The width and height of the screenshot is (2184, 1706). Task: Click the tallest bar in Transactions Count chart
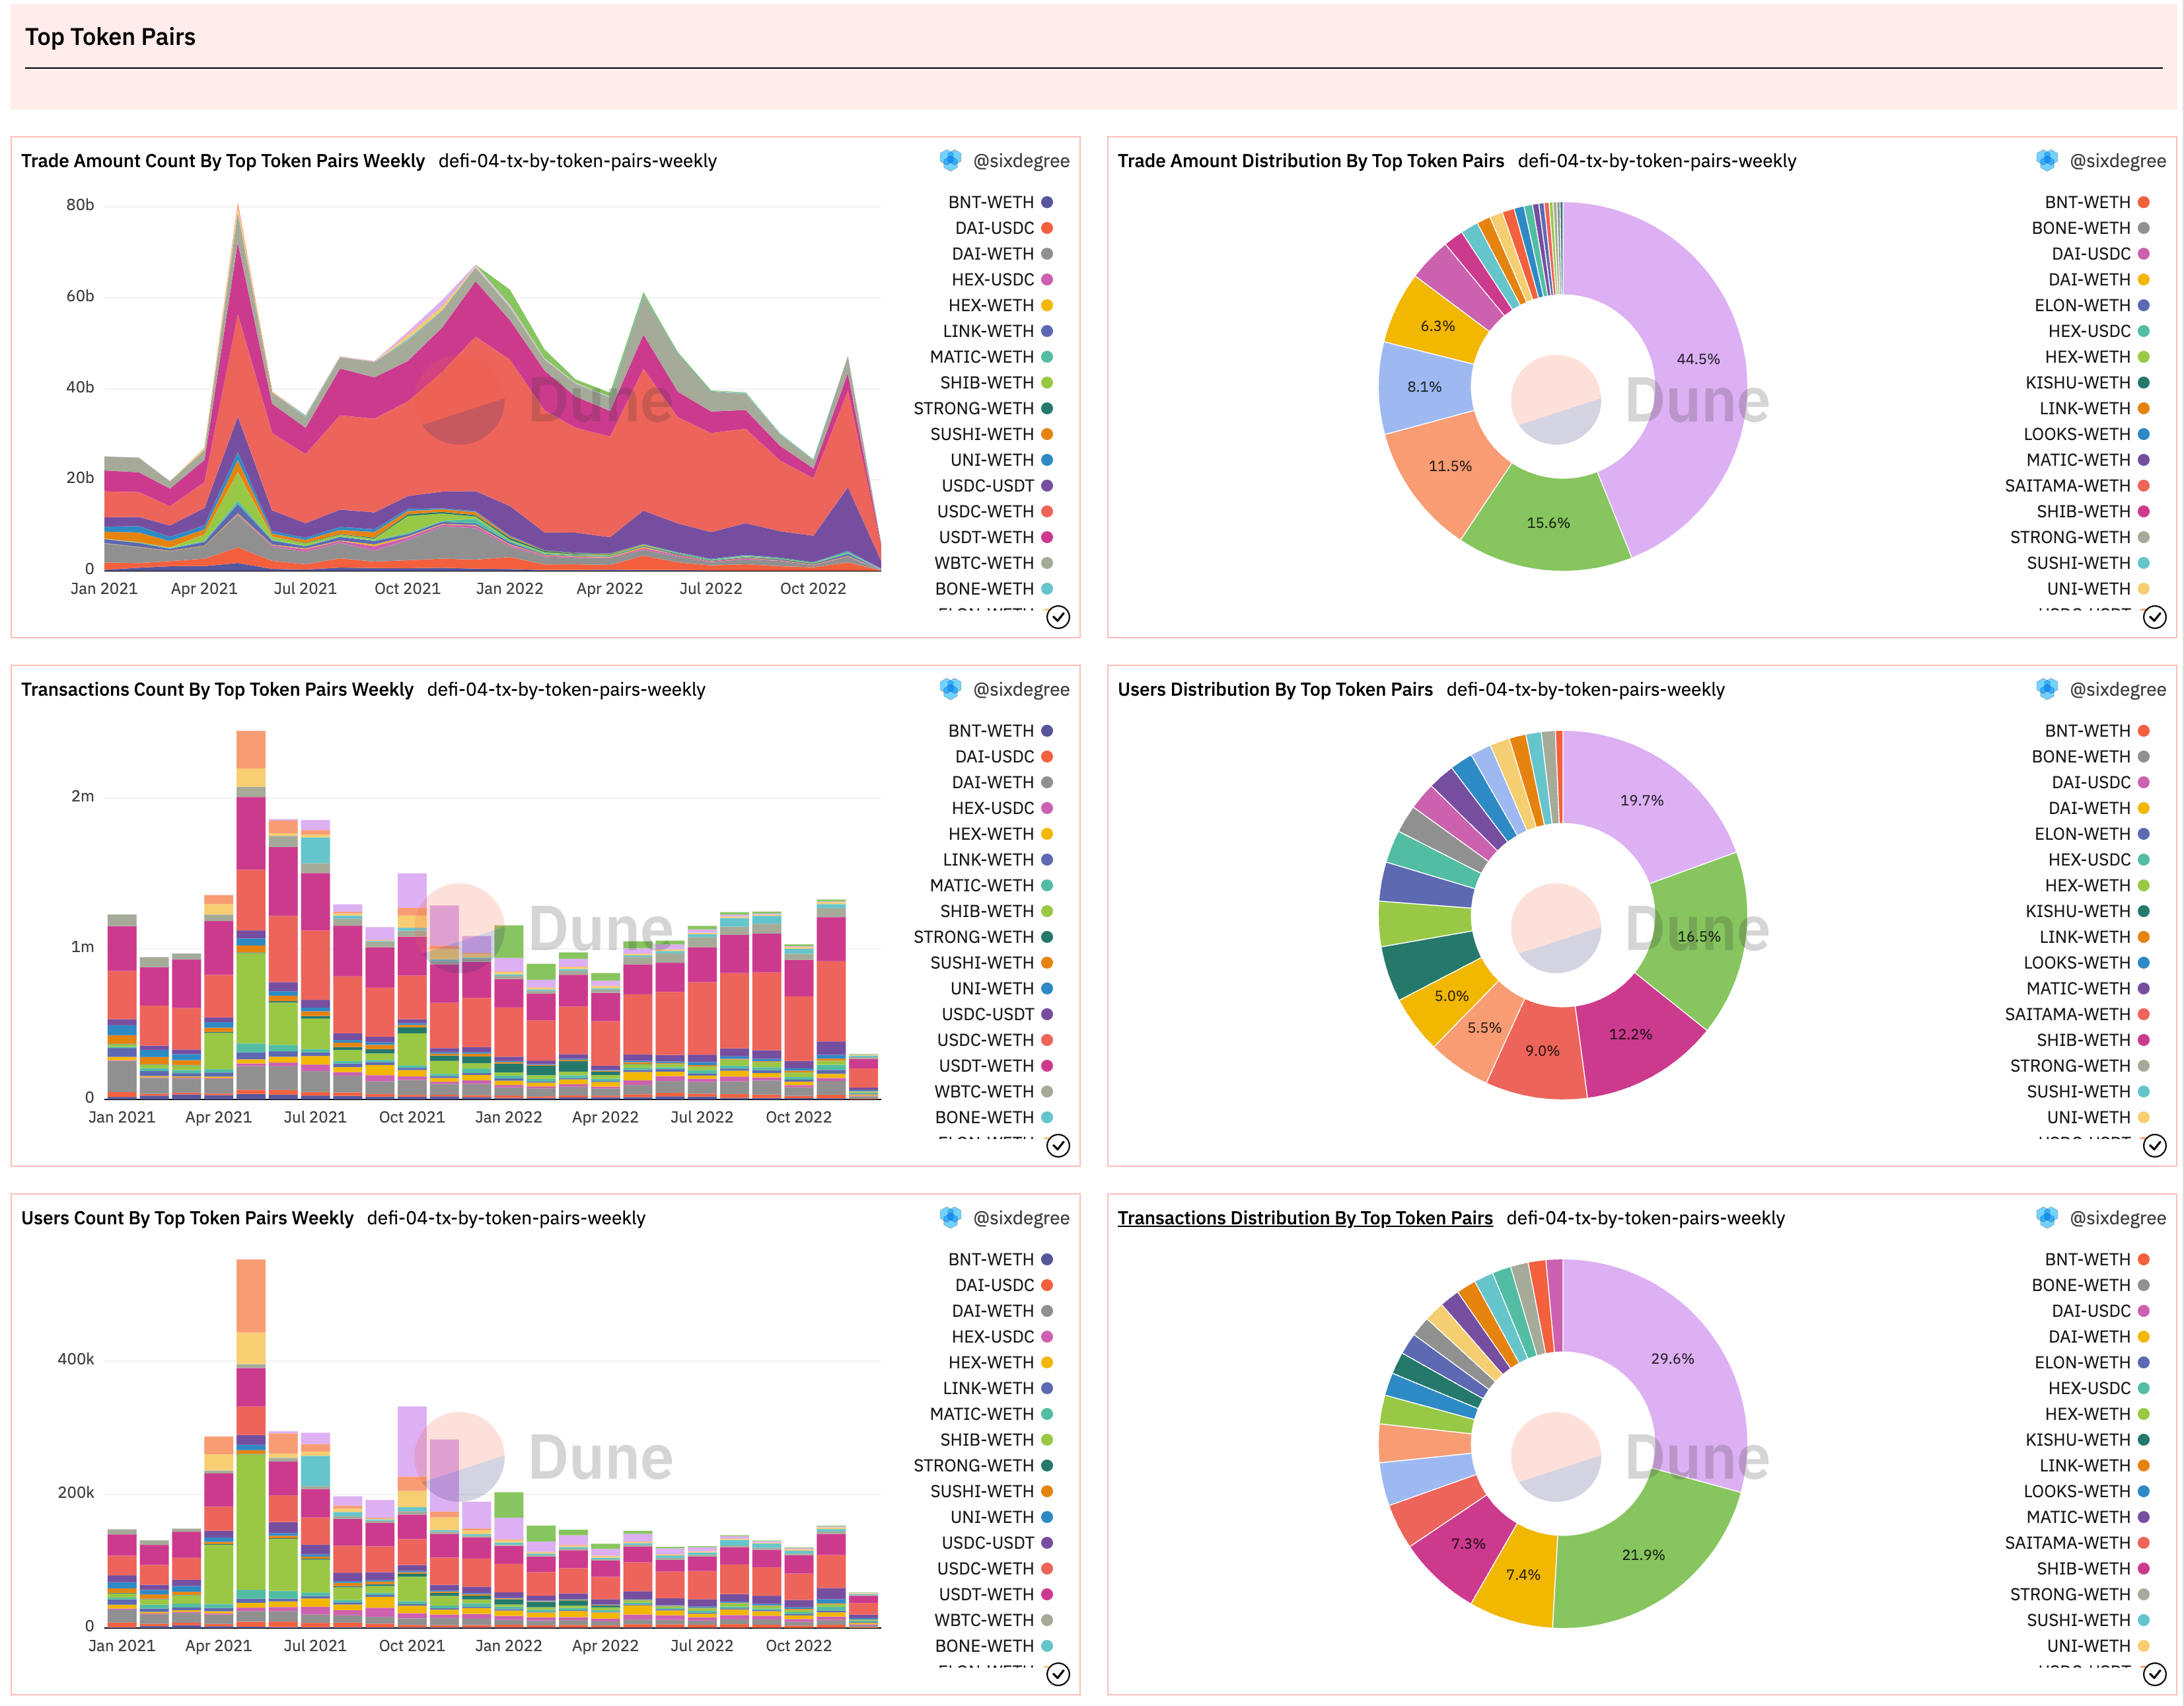[251, 914]
